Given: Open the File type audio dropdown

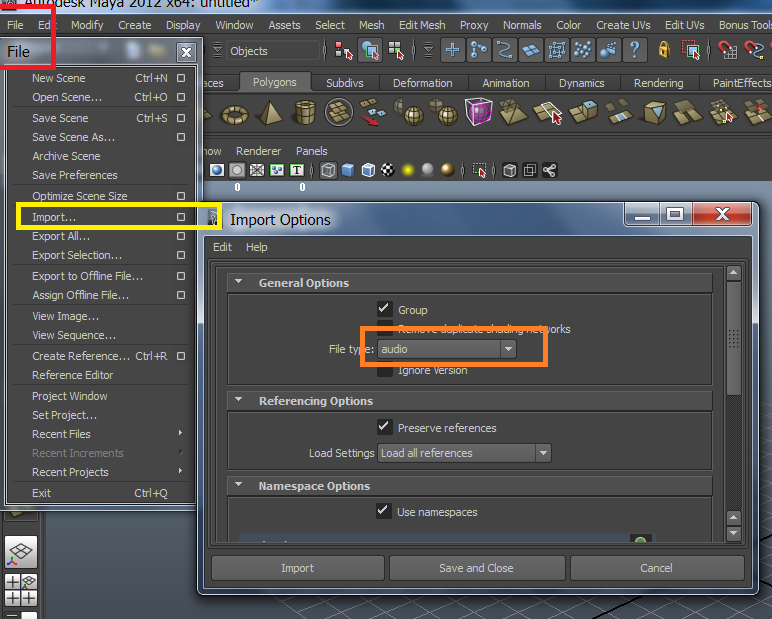Looking at the screenshot, I should [x=447, y=349].
